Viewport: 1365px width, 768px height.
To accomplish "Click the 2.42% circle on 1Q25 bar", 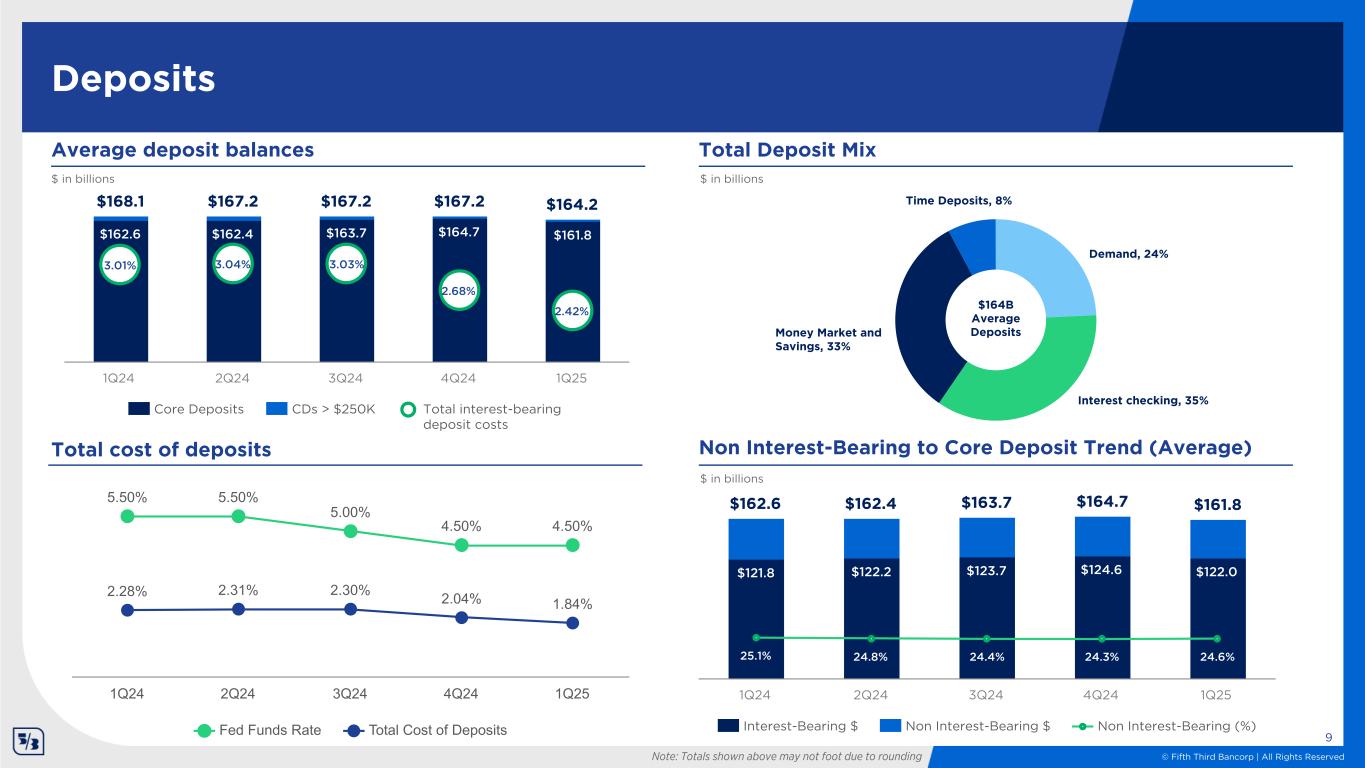I will click(x=572, y=311).
